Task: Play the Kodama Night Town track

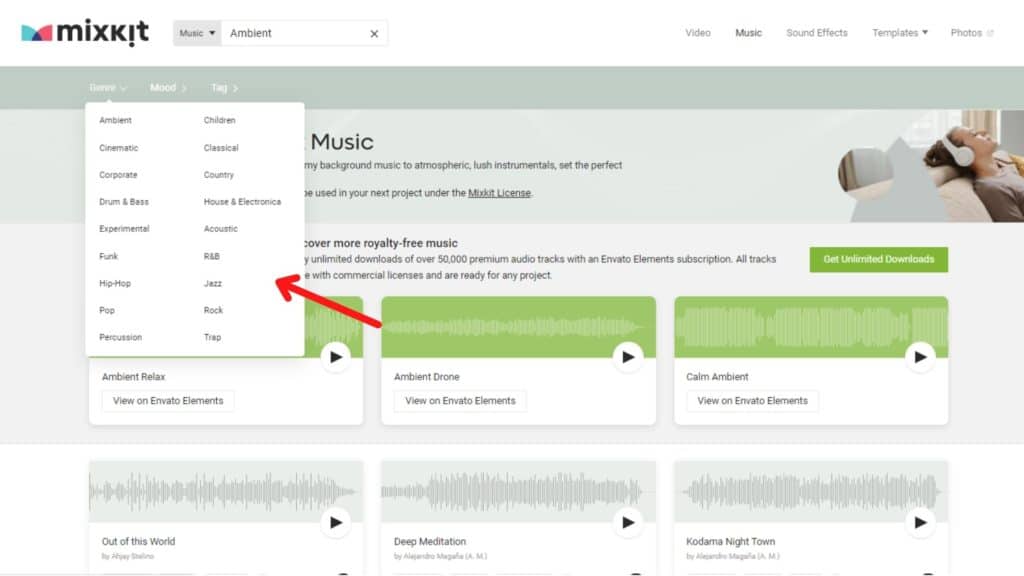Action: pyautogui.click(x=919, y=521)
